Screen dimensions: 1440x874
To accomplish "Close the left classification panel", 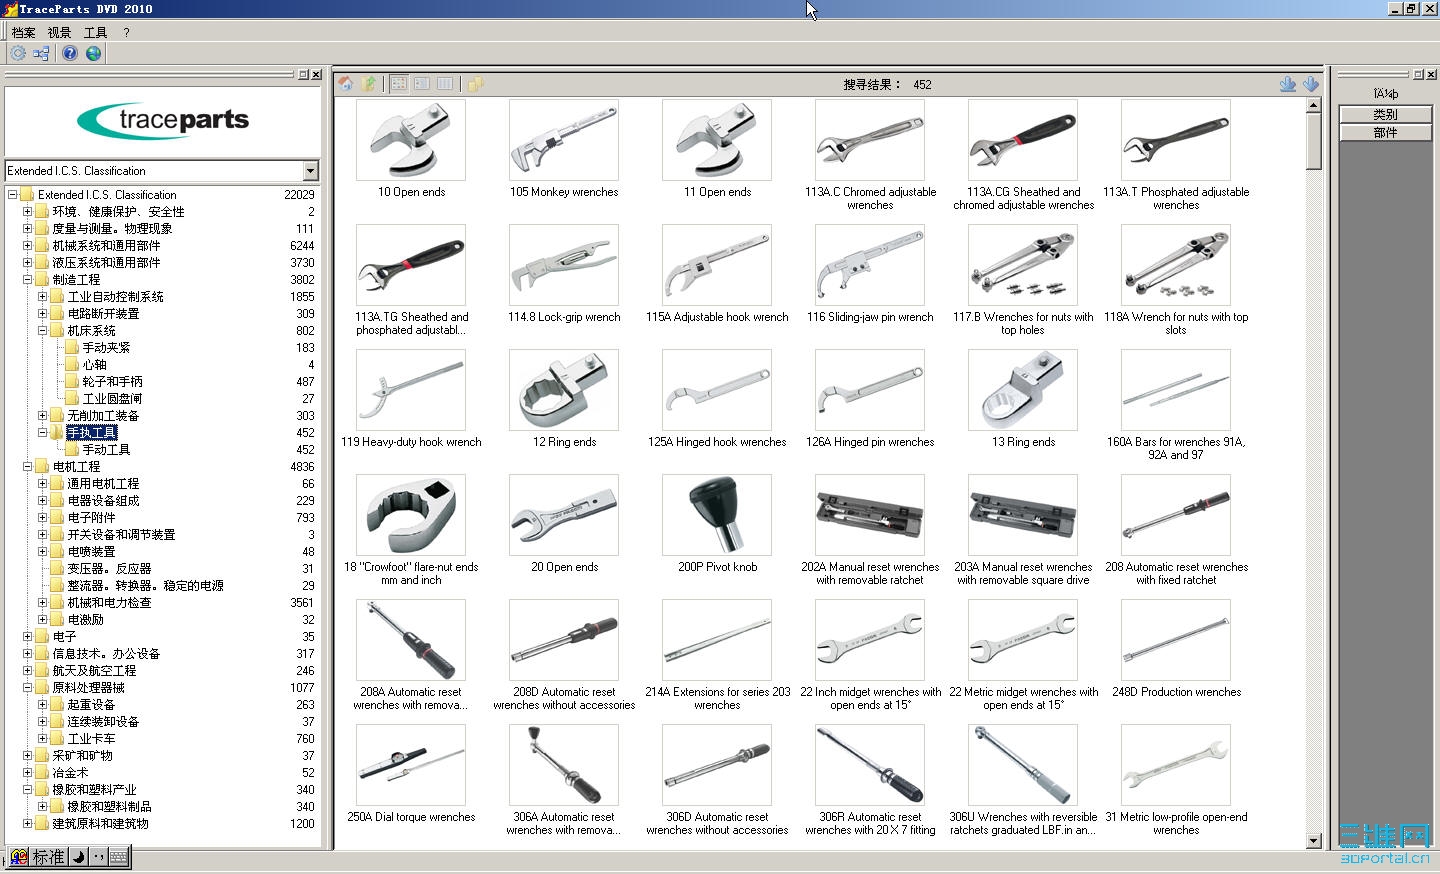I will point(316,74).
